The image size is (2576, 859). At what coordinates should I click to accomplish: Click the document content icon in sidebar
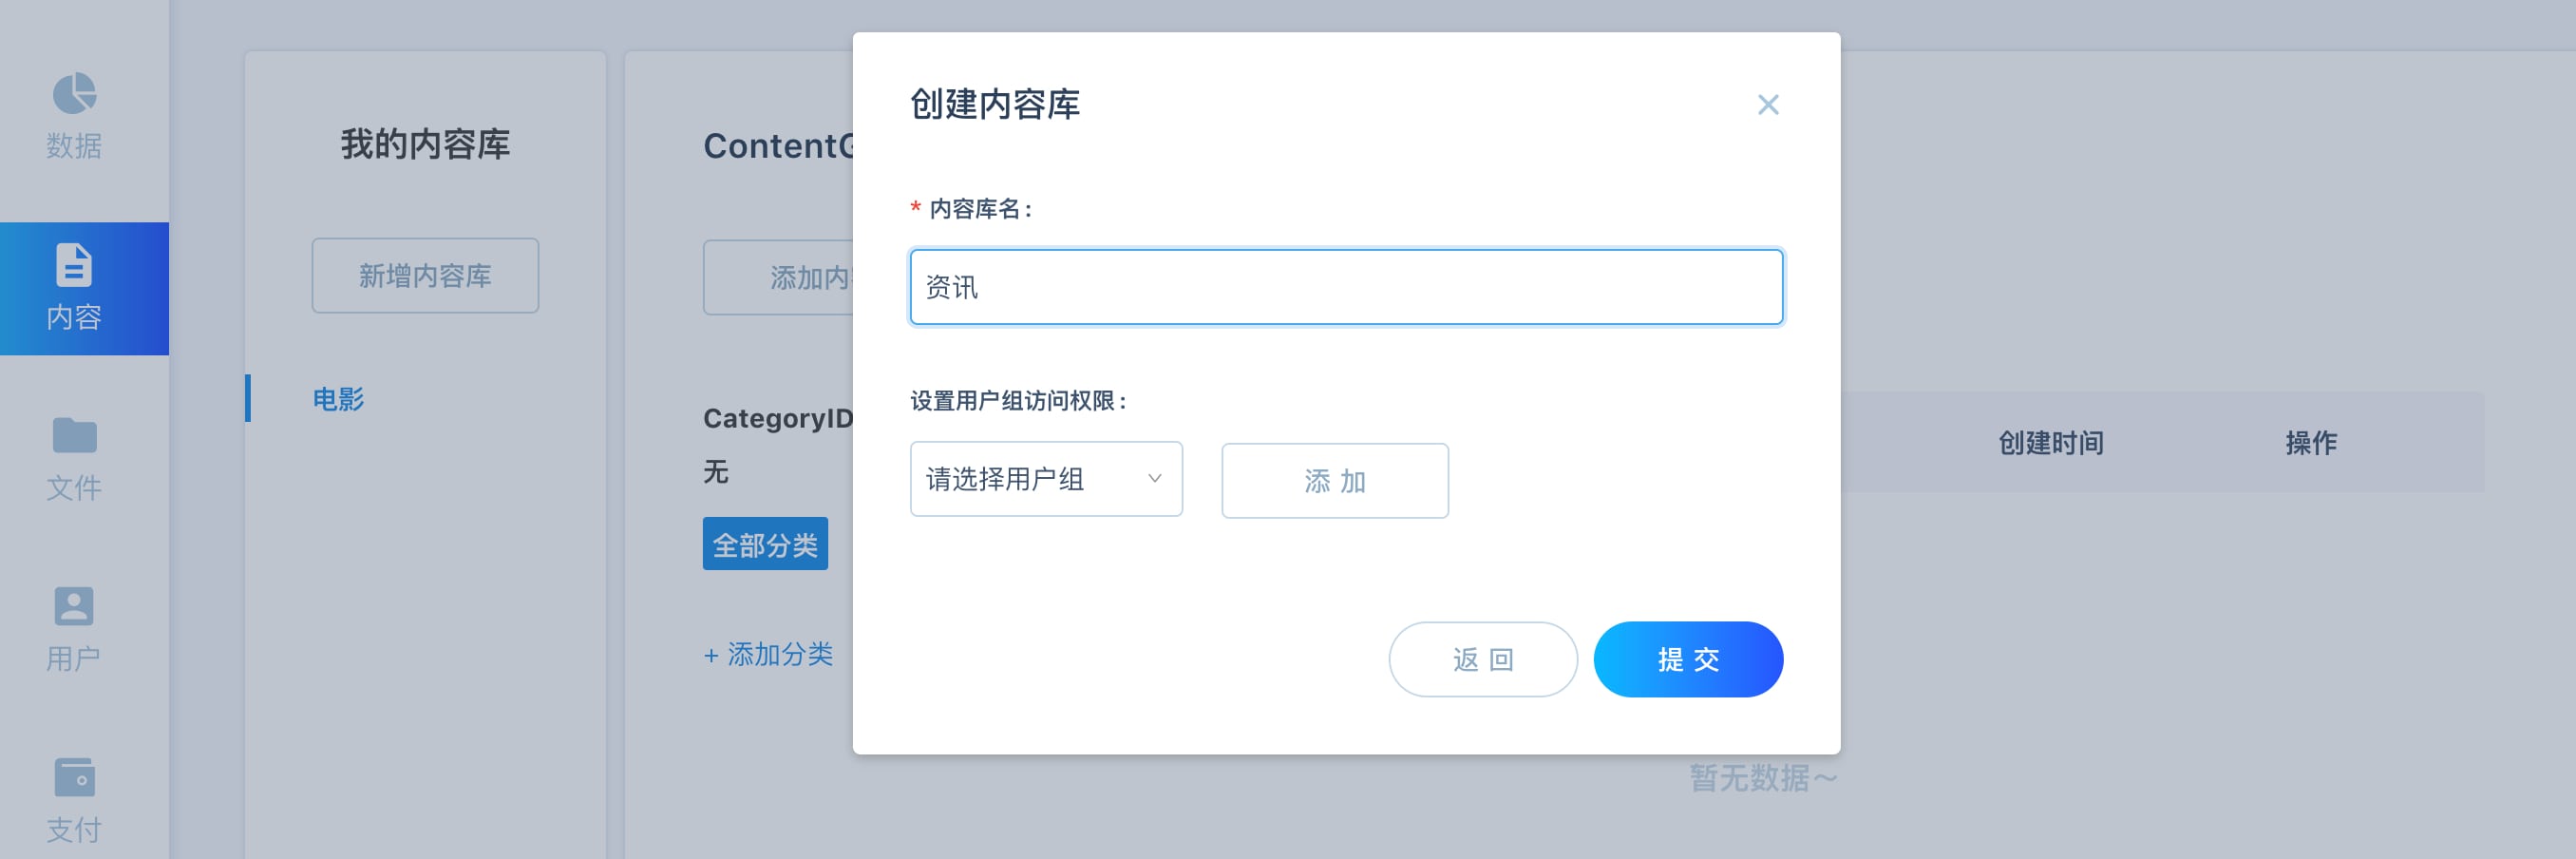[74, 266]
